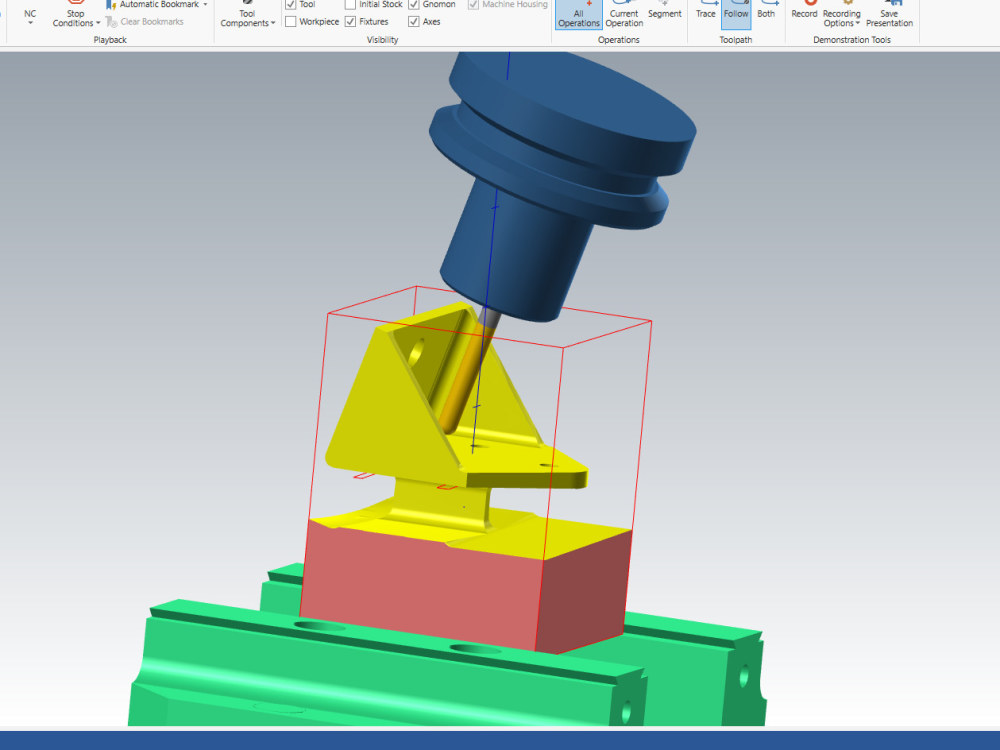Screen dimensions: 1000x750
Task: Select the Segment operations mode
Action: click(664, 13)
